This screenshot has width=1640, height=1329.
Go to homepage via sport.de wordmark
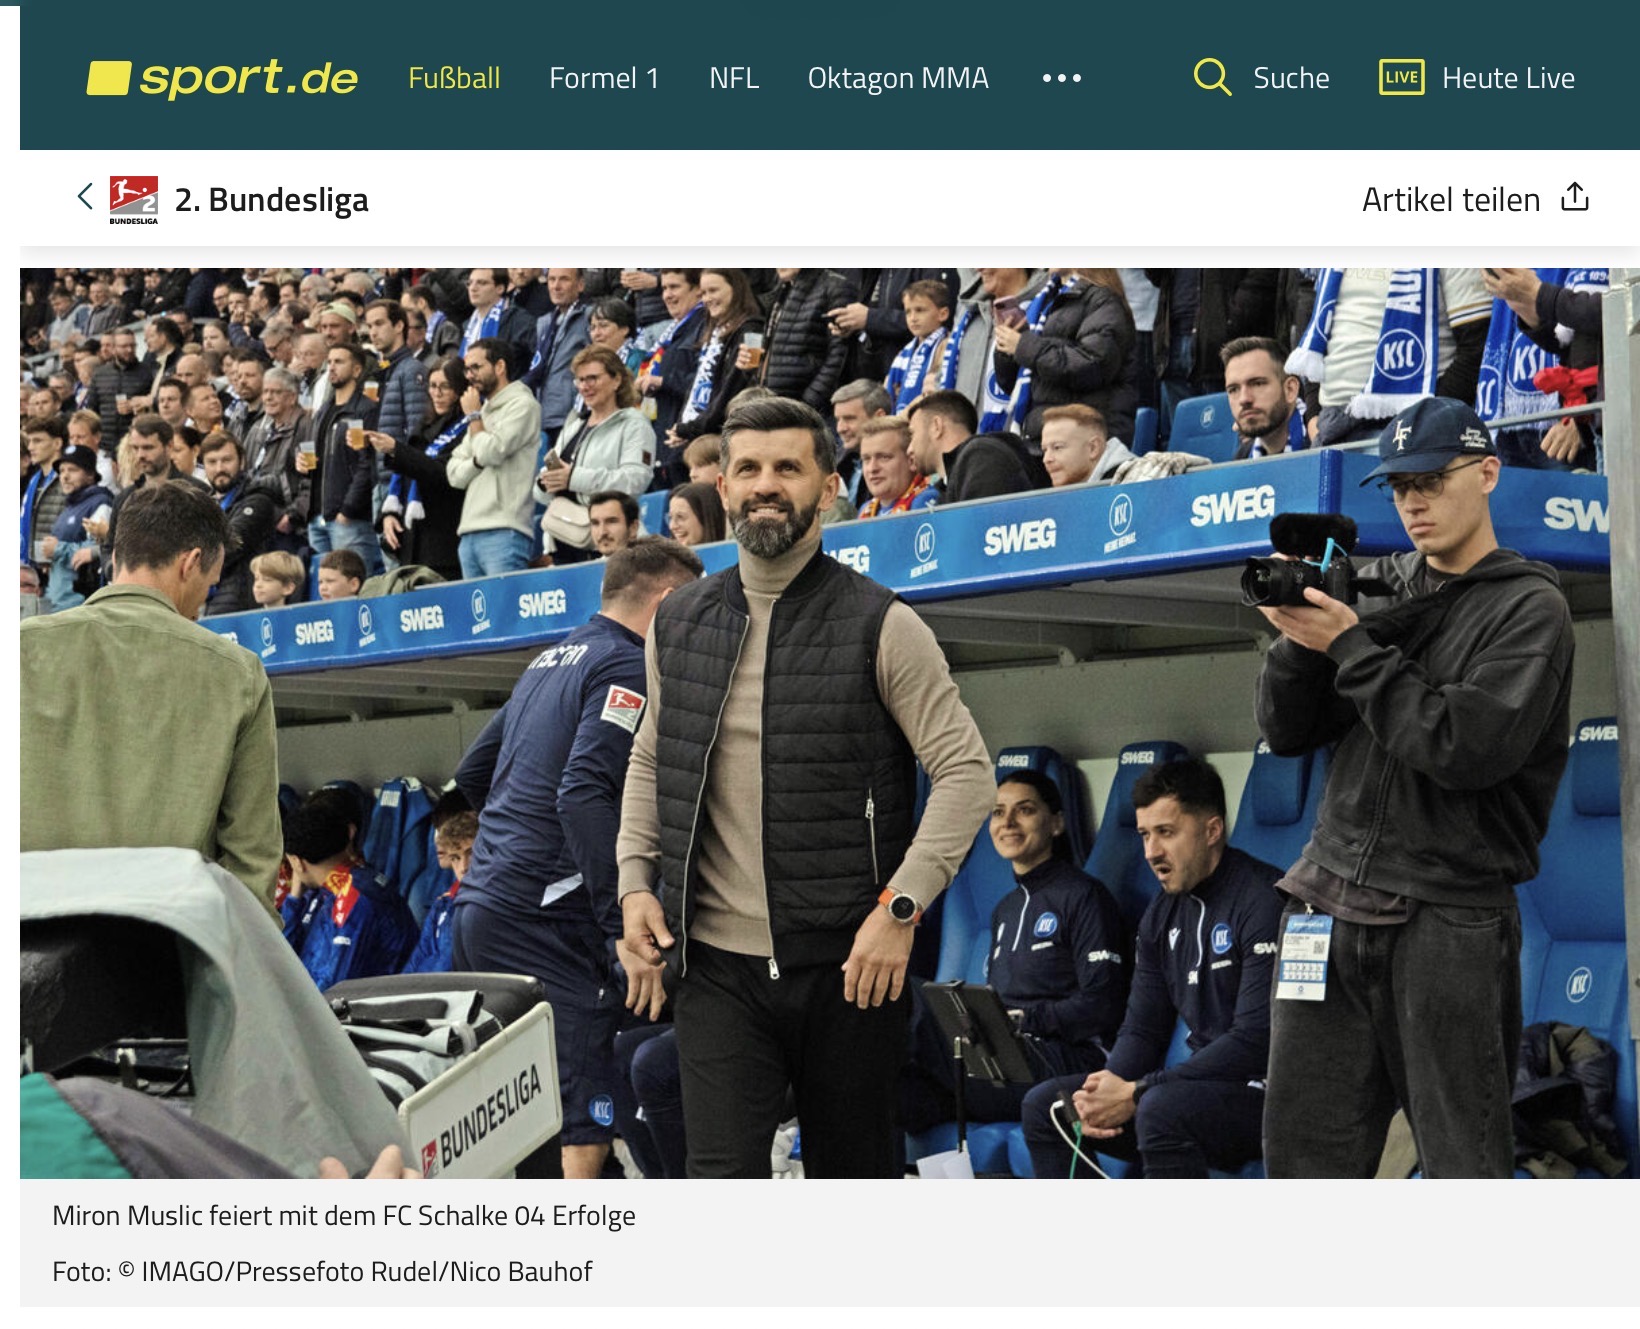point(248,78)
